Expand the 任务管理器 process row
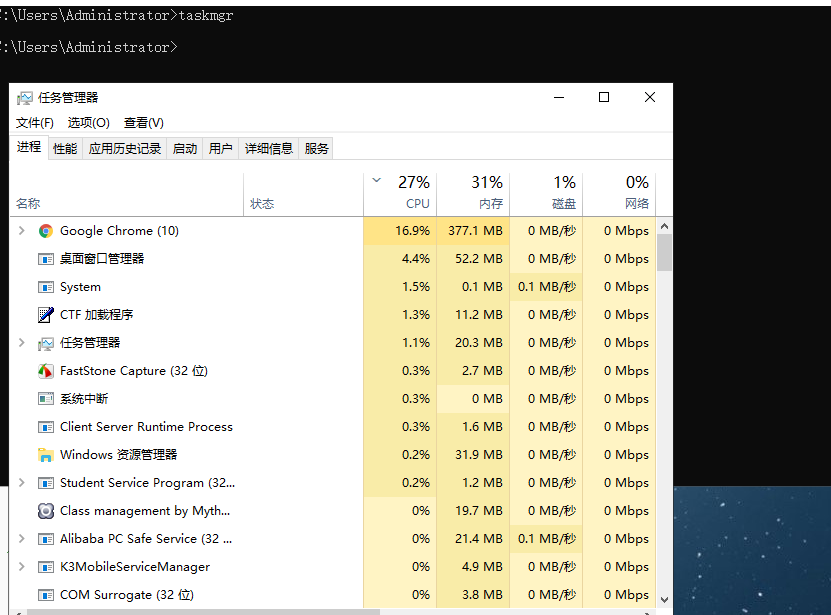 [x=21, y=342]
